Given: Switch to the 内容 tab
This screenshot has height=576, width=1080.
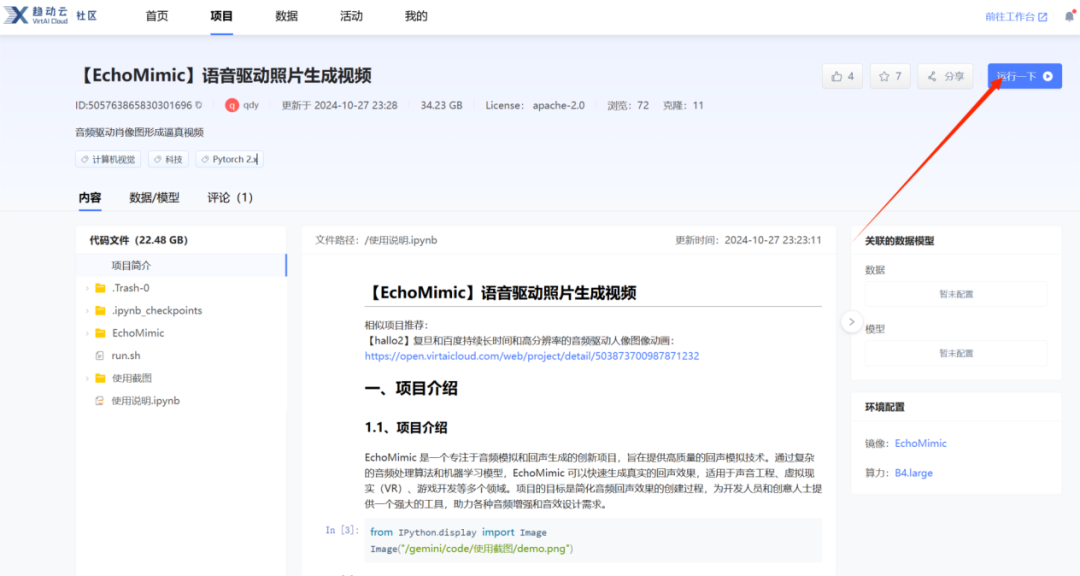Looking at the screenshot, I should point(90,198).
